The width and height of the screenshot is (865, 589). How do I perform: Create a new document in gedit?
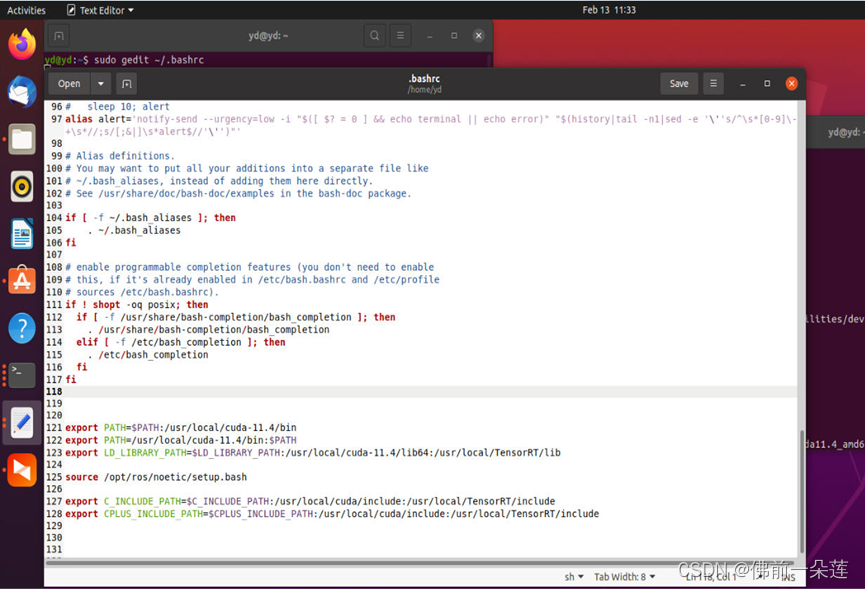click(x=126, y=84)
